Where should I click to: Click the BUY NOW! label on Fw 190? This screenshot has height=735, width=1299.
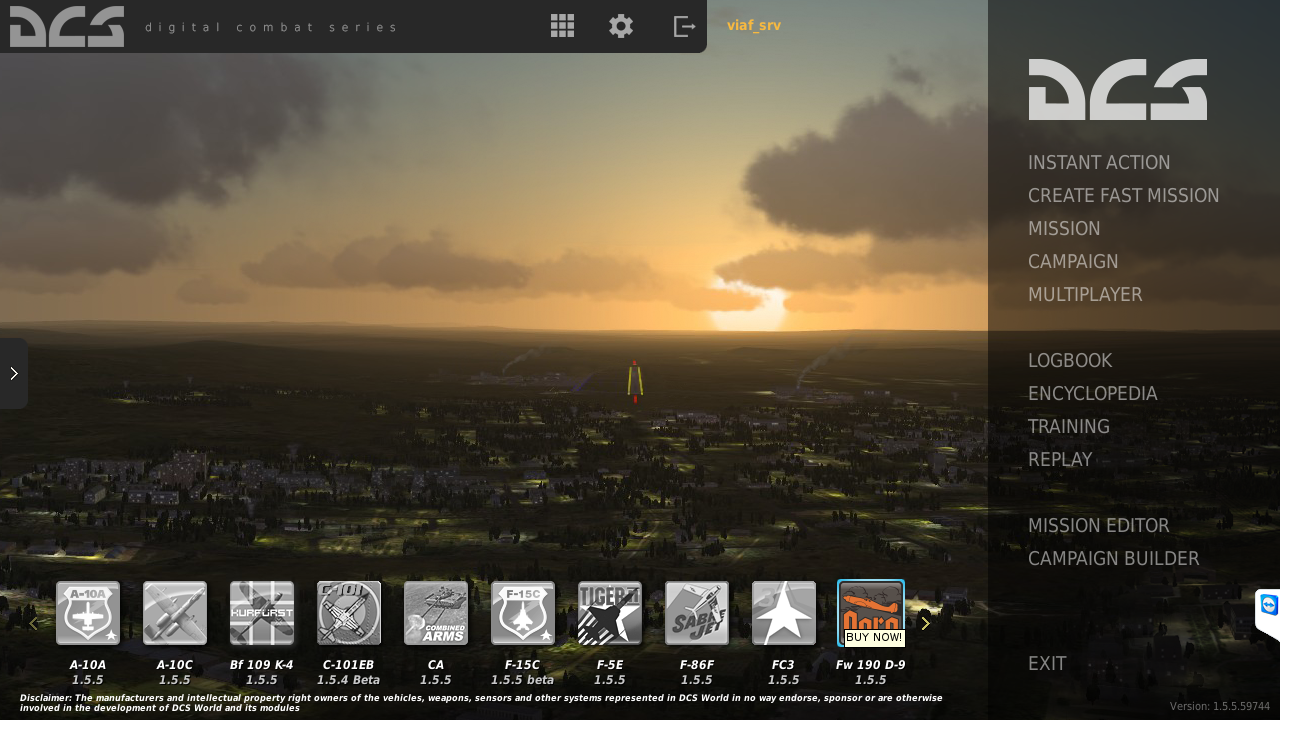(x=874, y=637)
